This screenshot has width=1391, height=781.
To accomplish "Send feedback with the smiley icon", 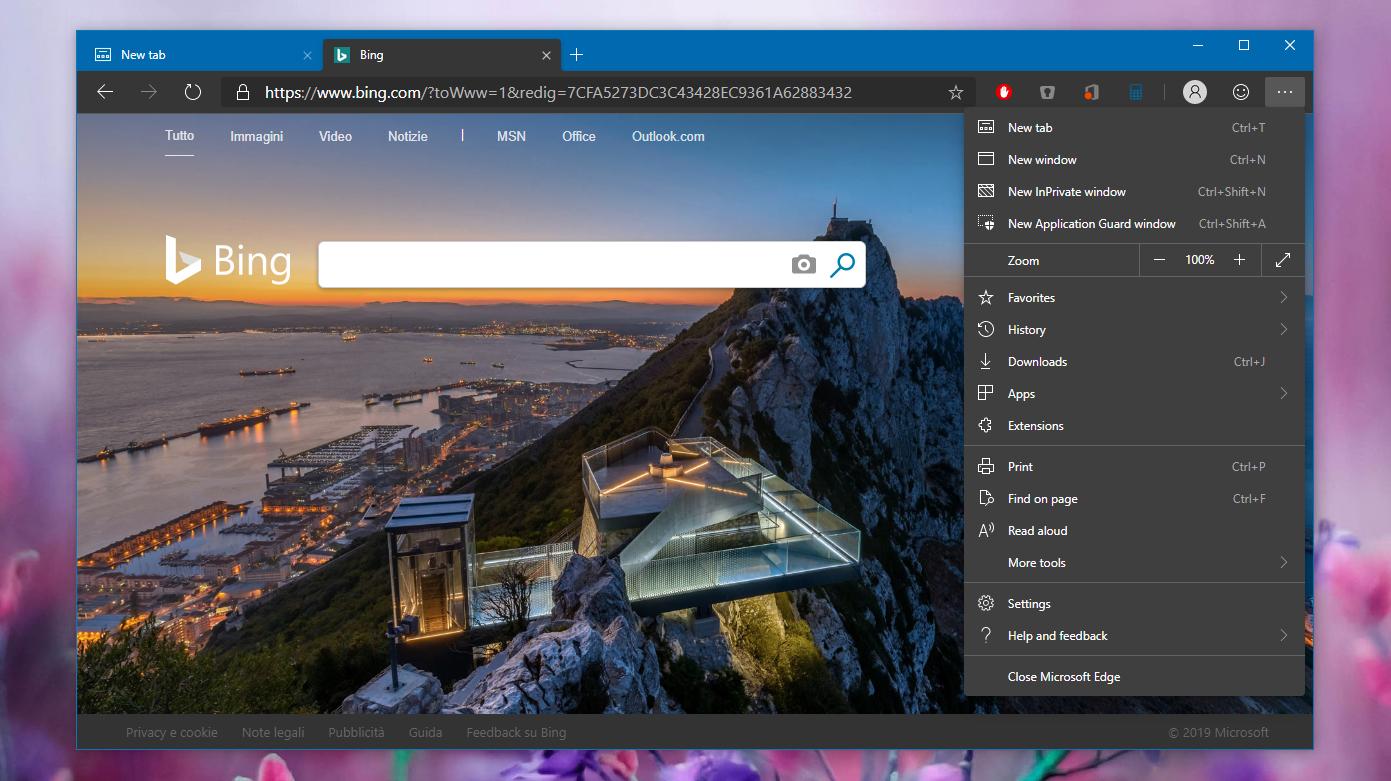I will coord(1241,92).
